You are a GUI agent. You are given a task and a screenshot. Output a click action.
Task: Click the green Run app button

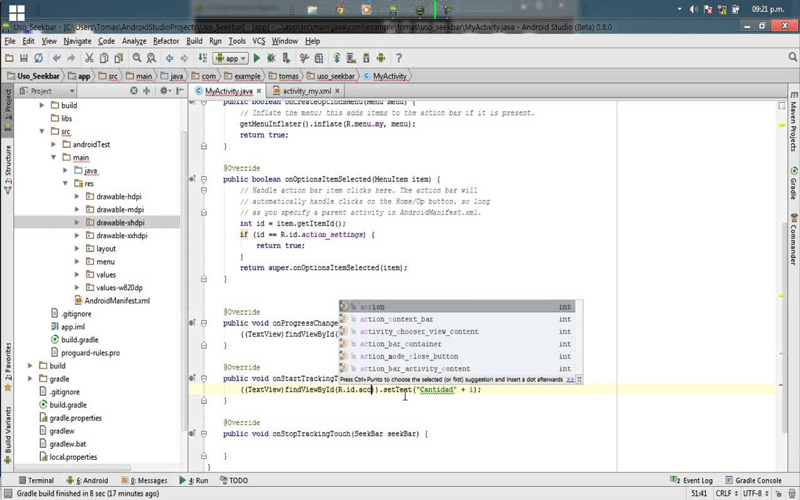[x=257, y=58]
